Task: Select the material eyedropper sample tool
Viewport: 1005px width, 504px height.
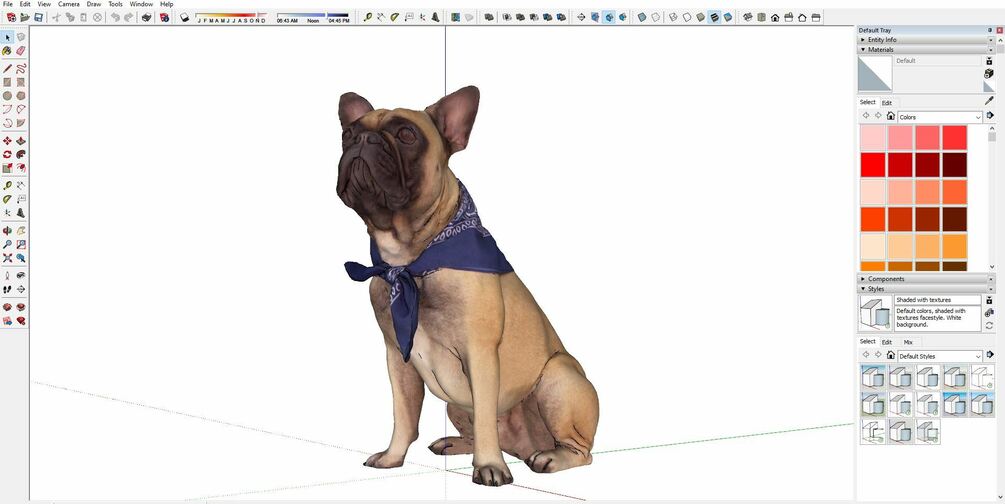Action: coord(990,101)
